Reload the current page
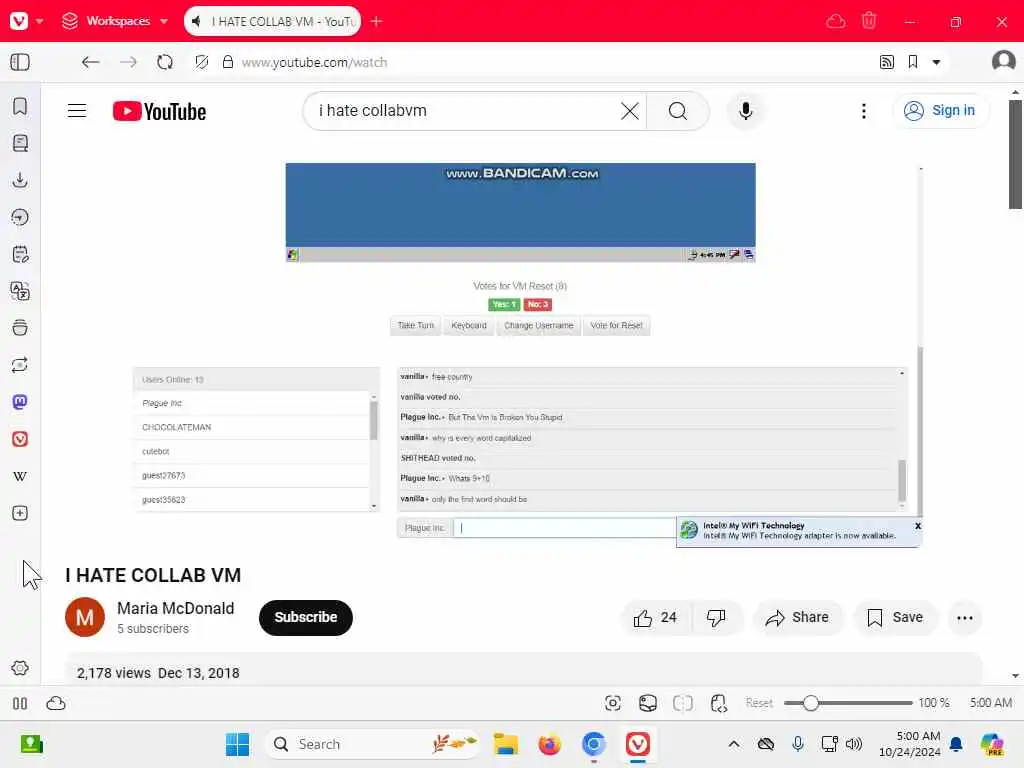 pos(165,62)
